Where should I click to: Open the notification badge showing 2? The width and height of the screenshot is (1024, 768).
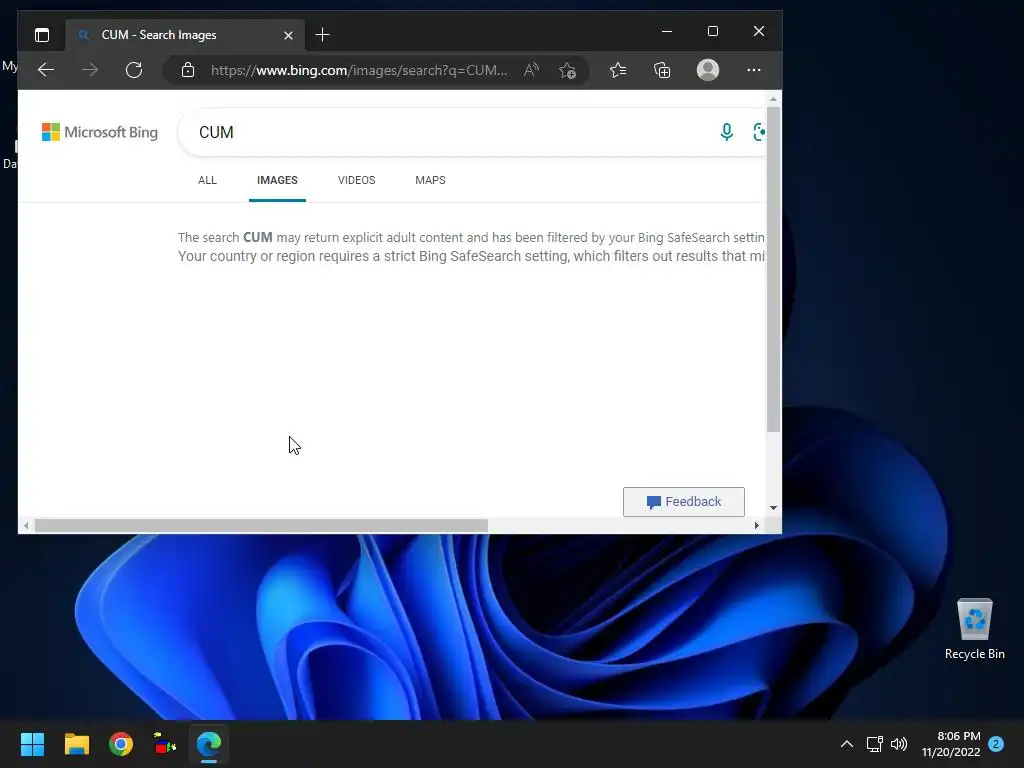pyautogui.click(x=996, y=744)
